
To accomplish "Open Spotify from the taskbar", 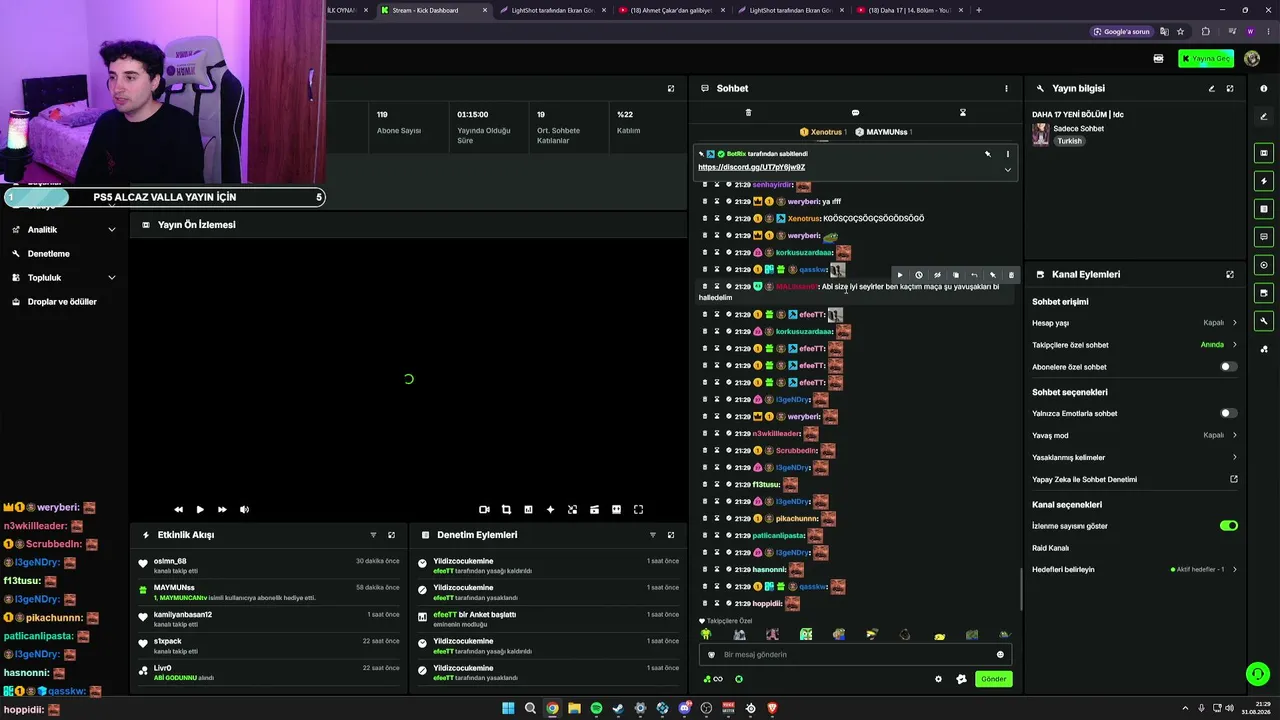I will coord(596,708).
